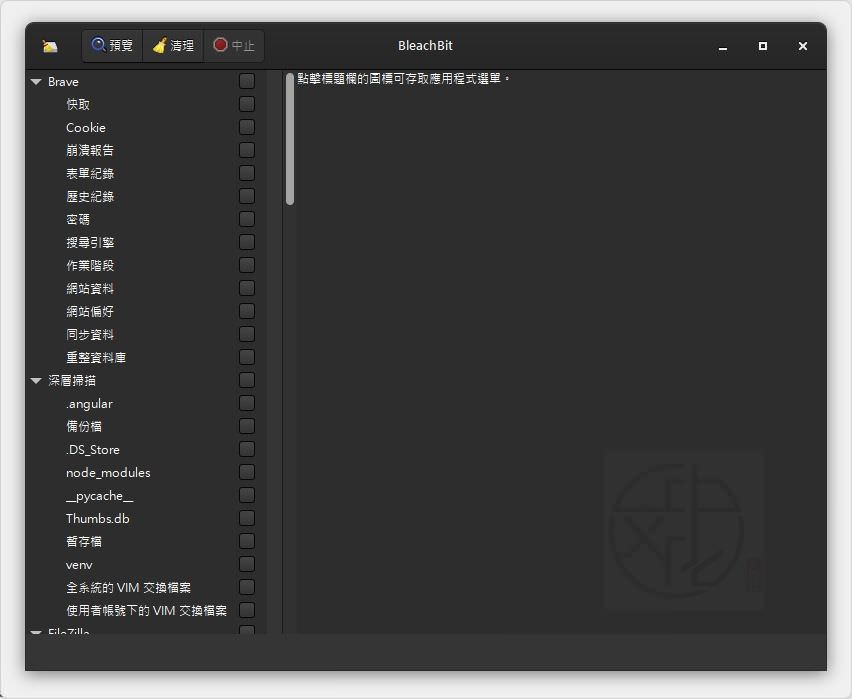The height and width of the screenshot is (699, 852).
Task: Tick the .angular checkbox
Action: tap(247, 403)
